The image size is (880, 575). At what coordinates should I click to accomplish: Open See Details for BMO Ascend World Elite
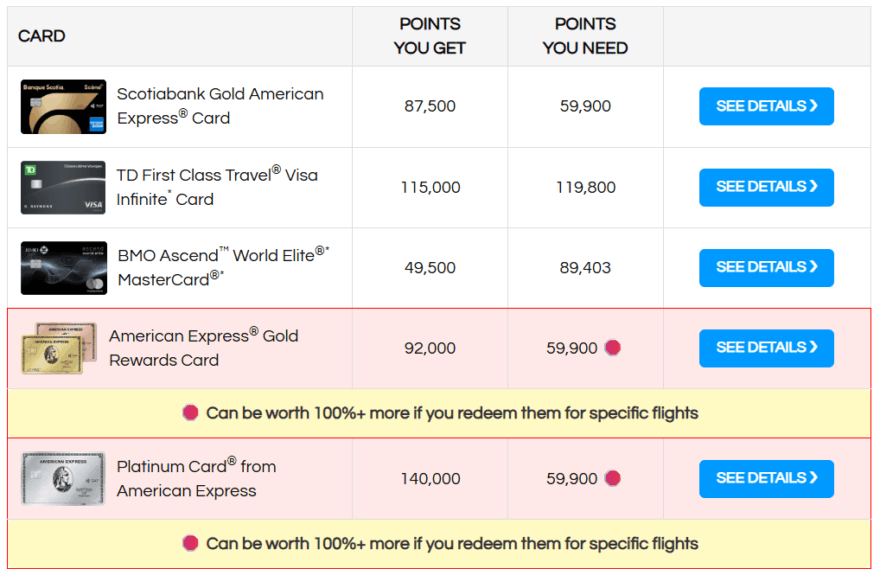click(766, 268)
